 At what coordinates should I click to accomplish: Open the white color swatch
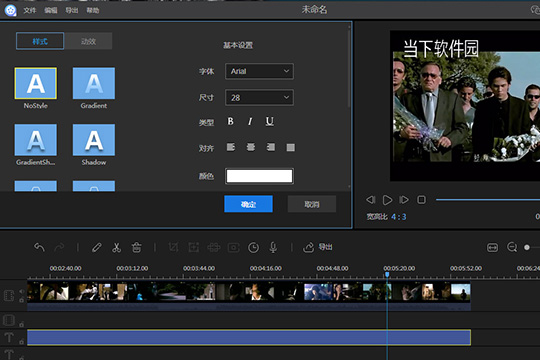pos(259,176)
